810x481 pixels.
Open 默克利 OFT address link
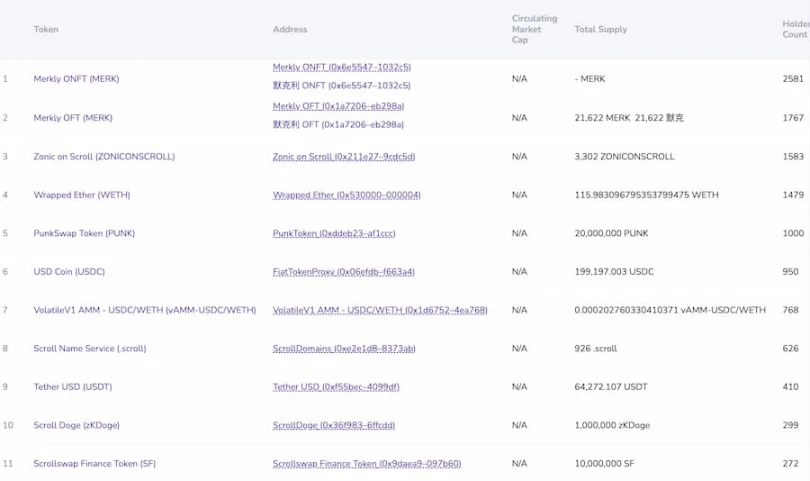pyautogui.click(x=338, y=125)
